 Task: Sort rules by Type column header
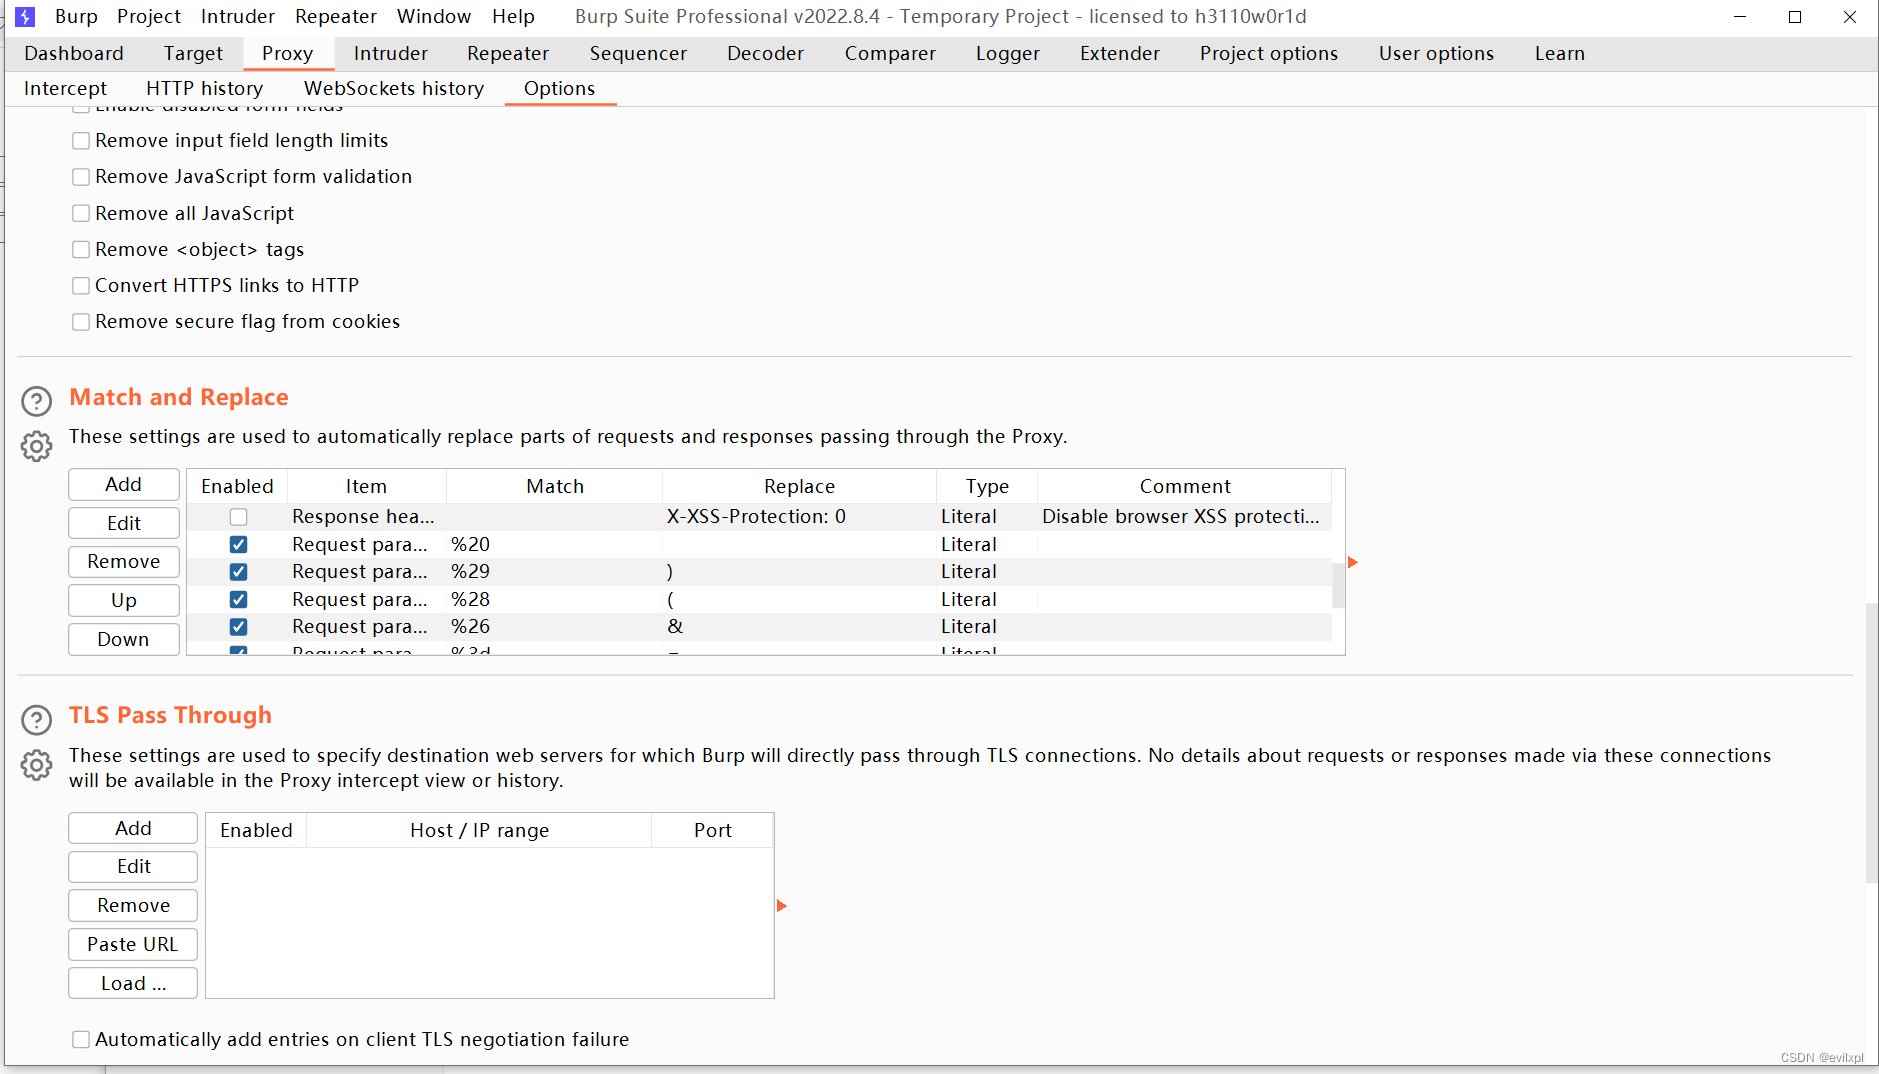click(x=987, y=487)
